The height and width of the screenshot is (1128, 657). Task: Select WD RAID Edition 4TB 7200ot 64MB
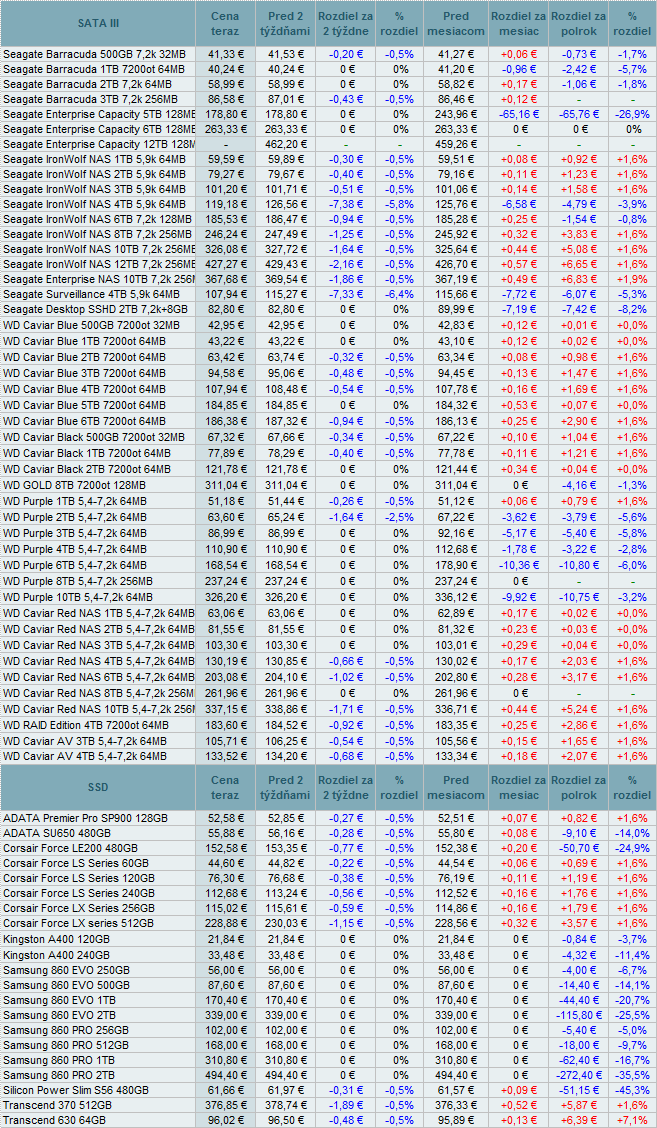86,725
